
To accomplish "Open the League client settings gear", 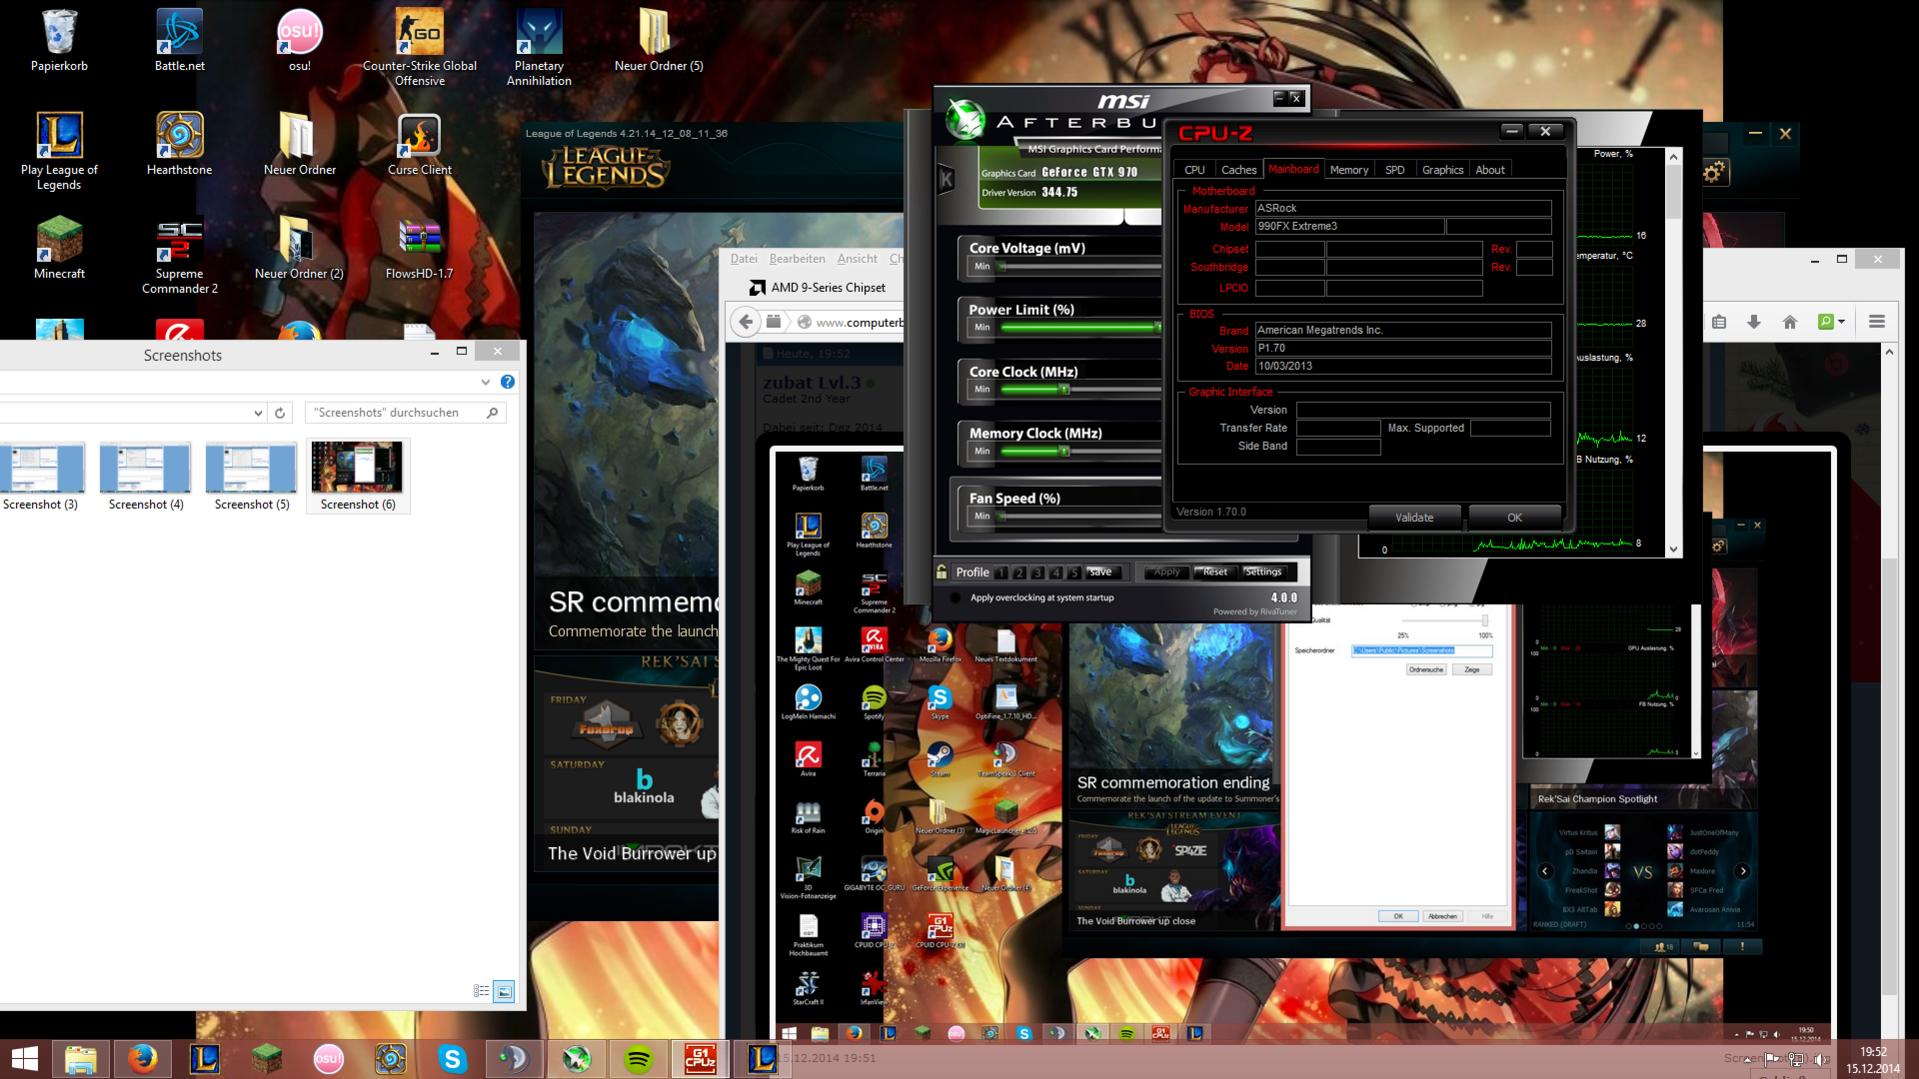I will pyautogui.click(x=1714, y=172).
